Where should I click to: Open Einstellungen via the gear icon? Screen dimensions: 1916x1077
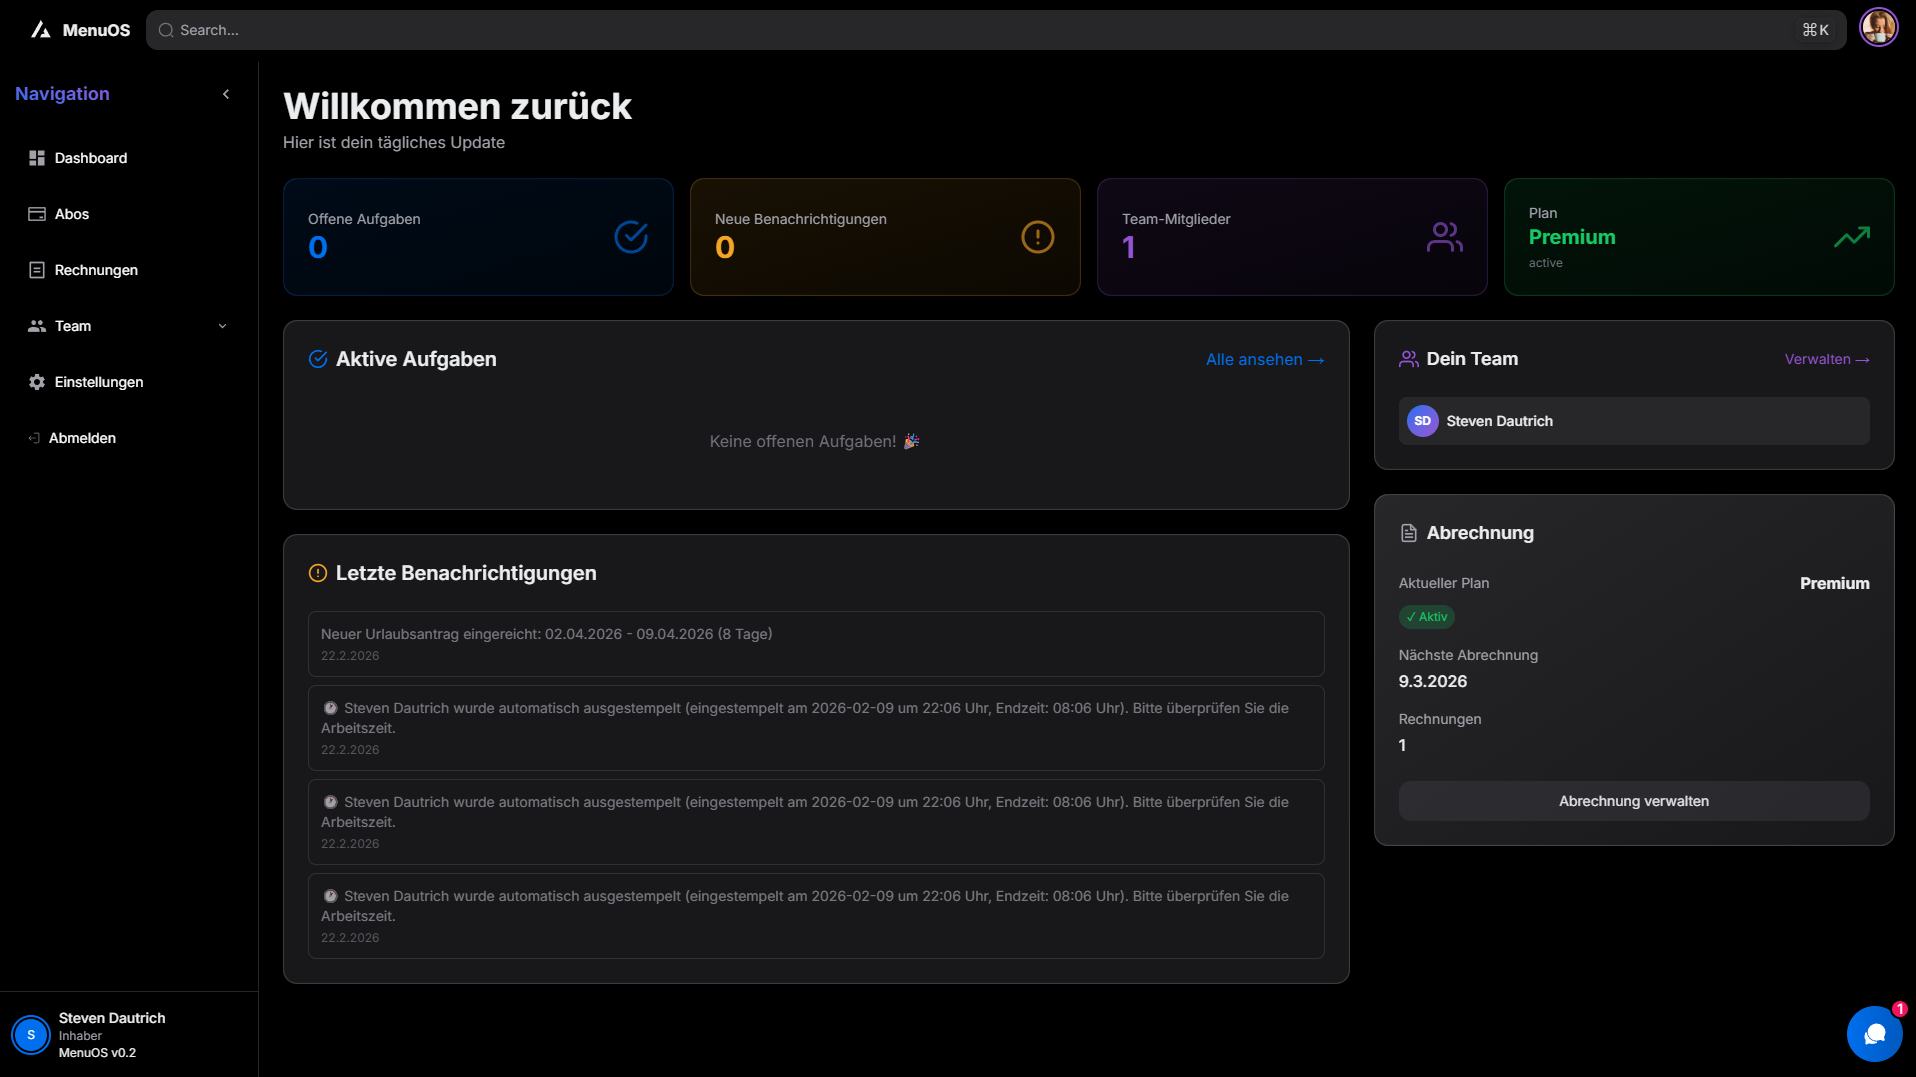pyautogui.click(x=36, y=381)
